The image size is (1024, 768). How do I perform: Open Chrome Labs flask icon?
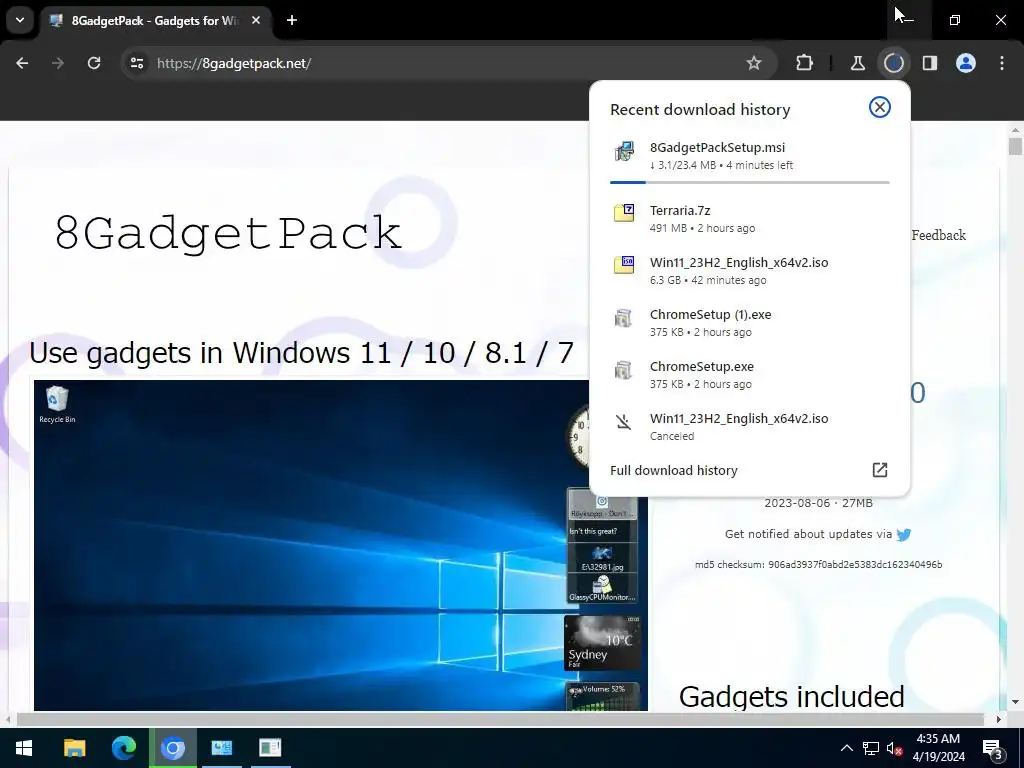coord(857,63)
